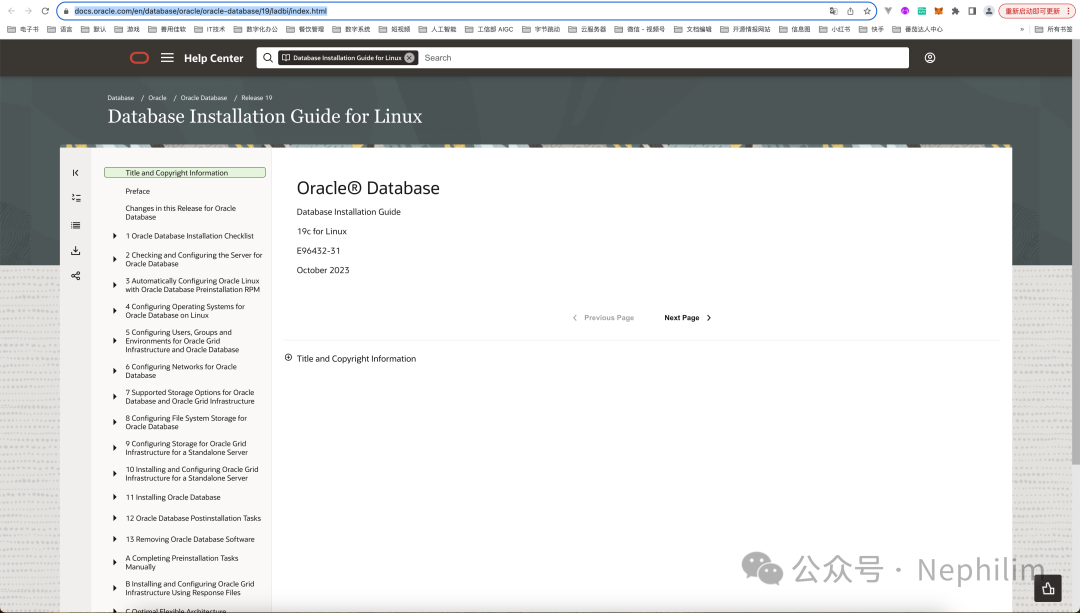Image resolution: width=1080 pixels, height=613 pixels.
Task: Open the user account icon in header
Action: pos(930,58)
